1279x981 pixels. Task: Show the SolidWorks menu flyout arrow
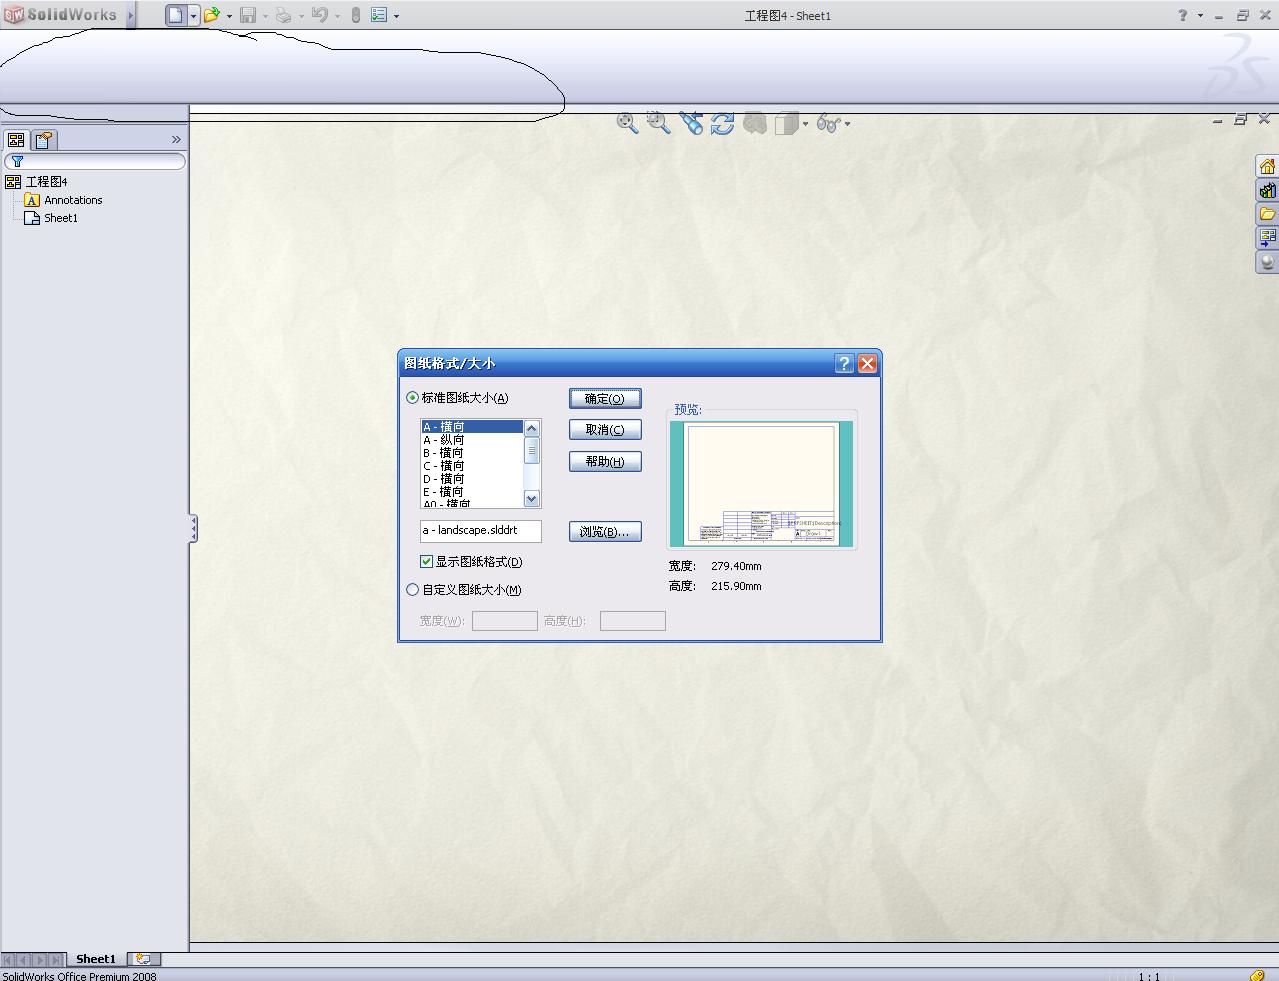(x=130, y=15)
